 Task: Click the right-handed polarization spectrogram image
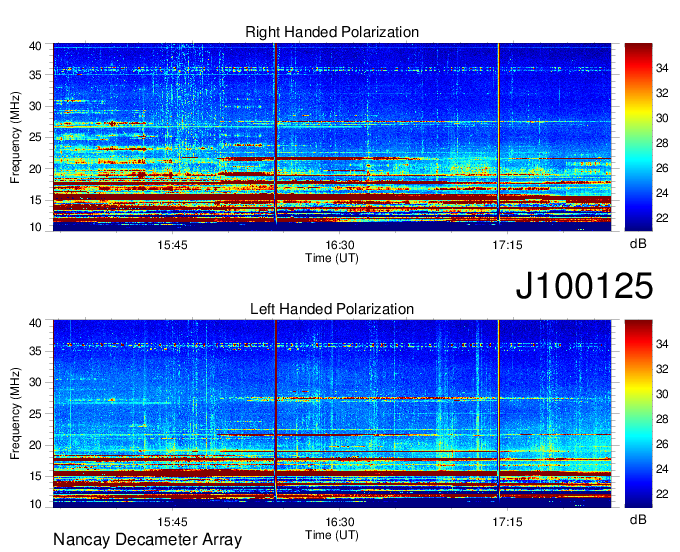coord(332,137)
